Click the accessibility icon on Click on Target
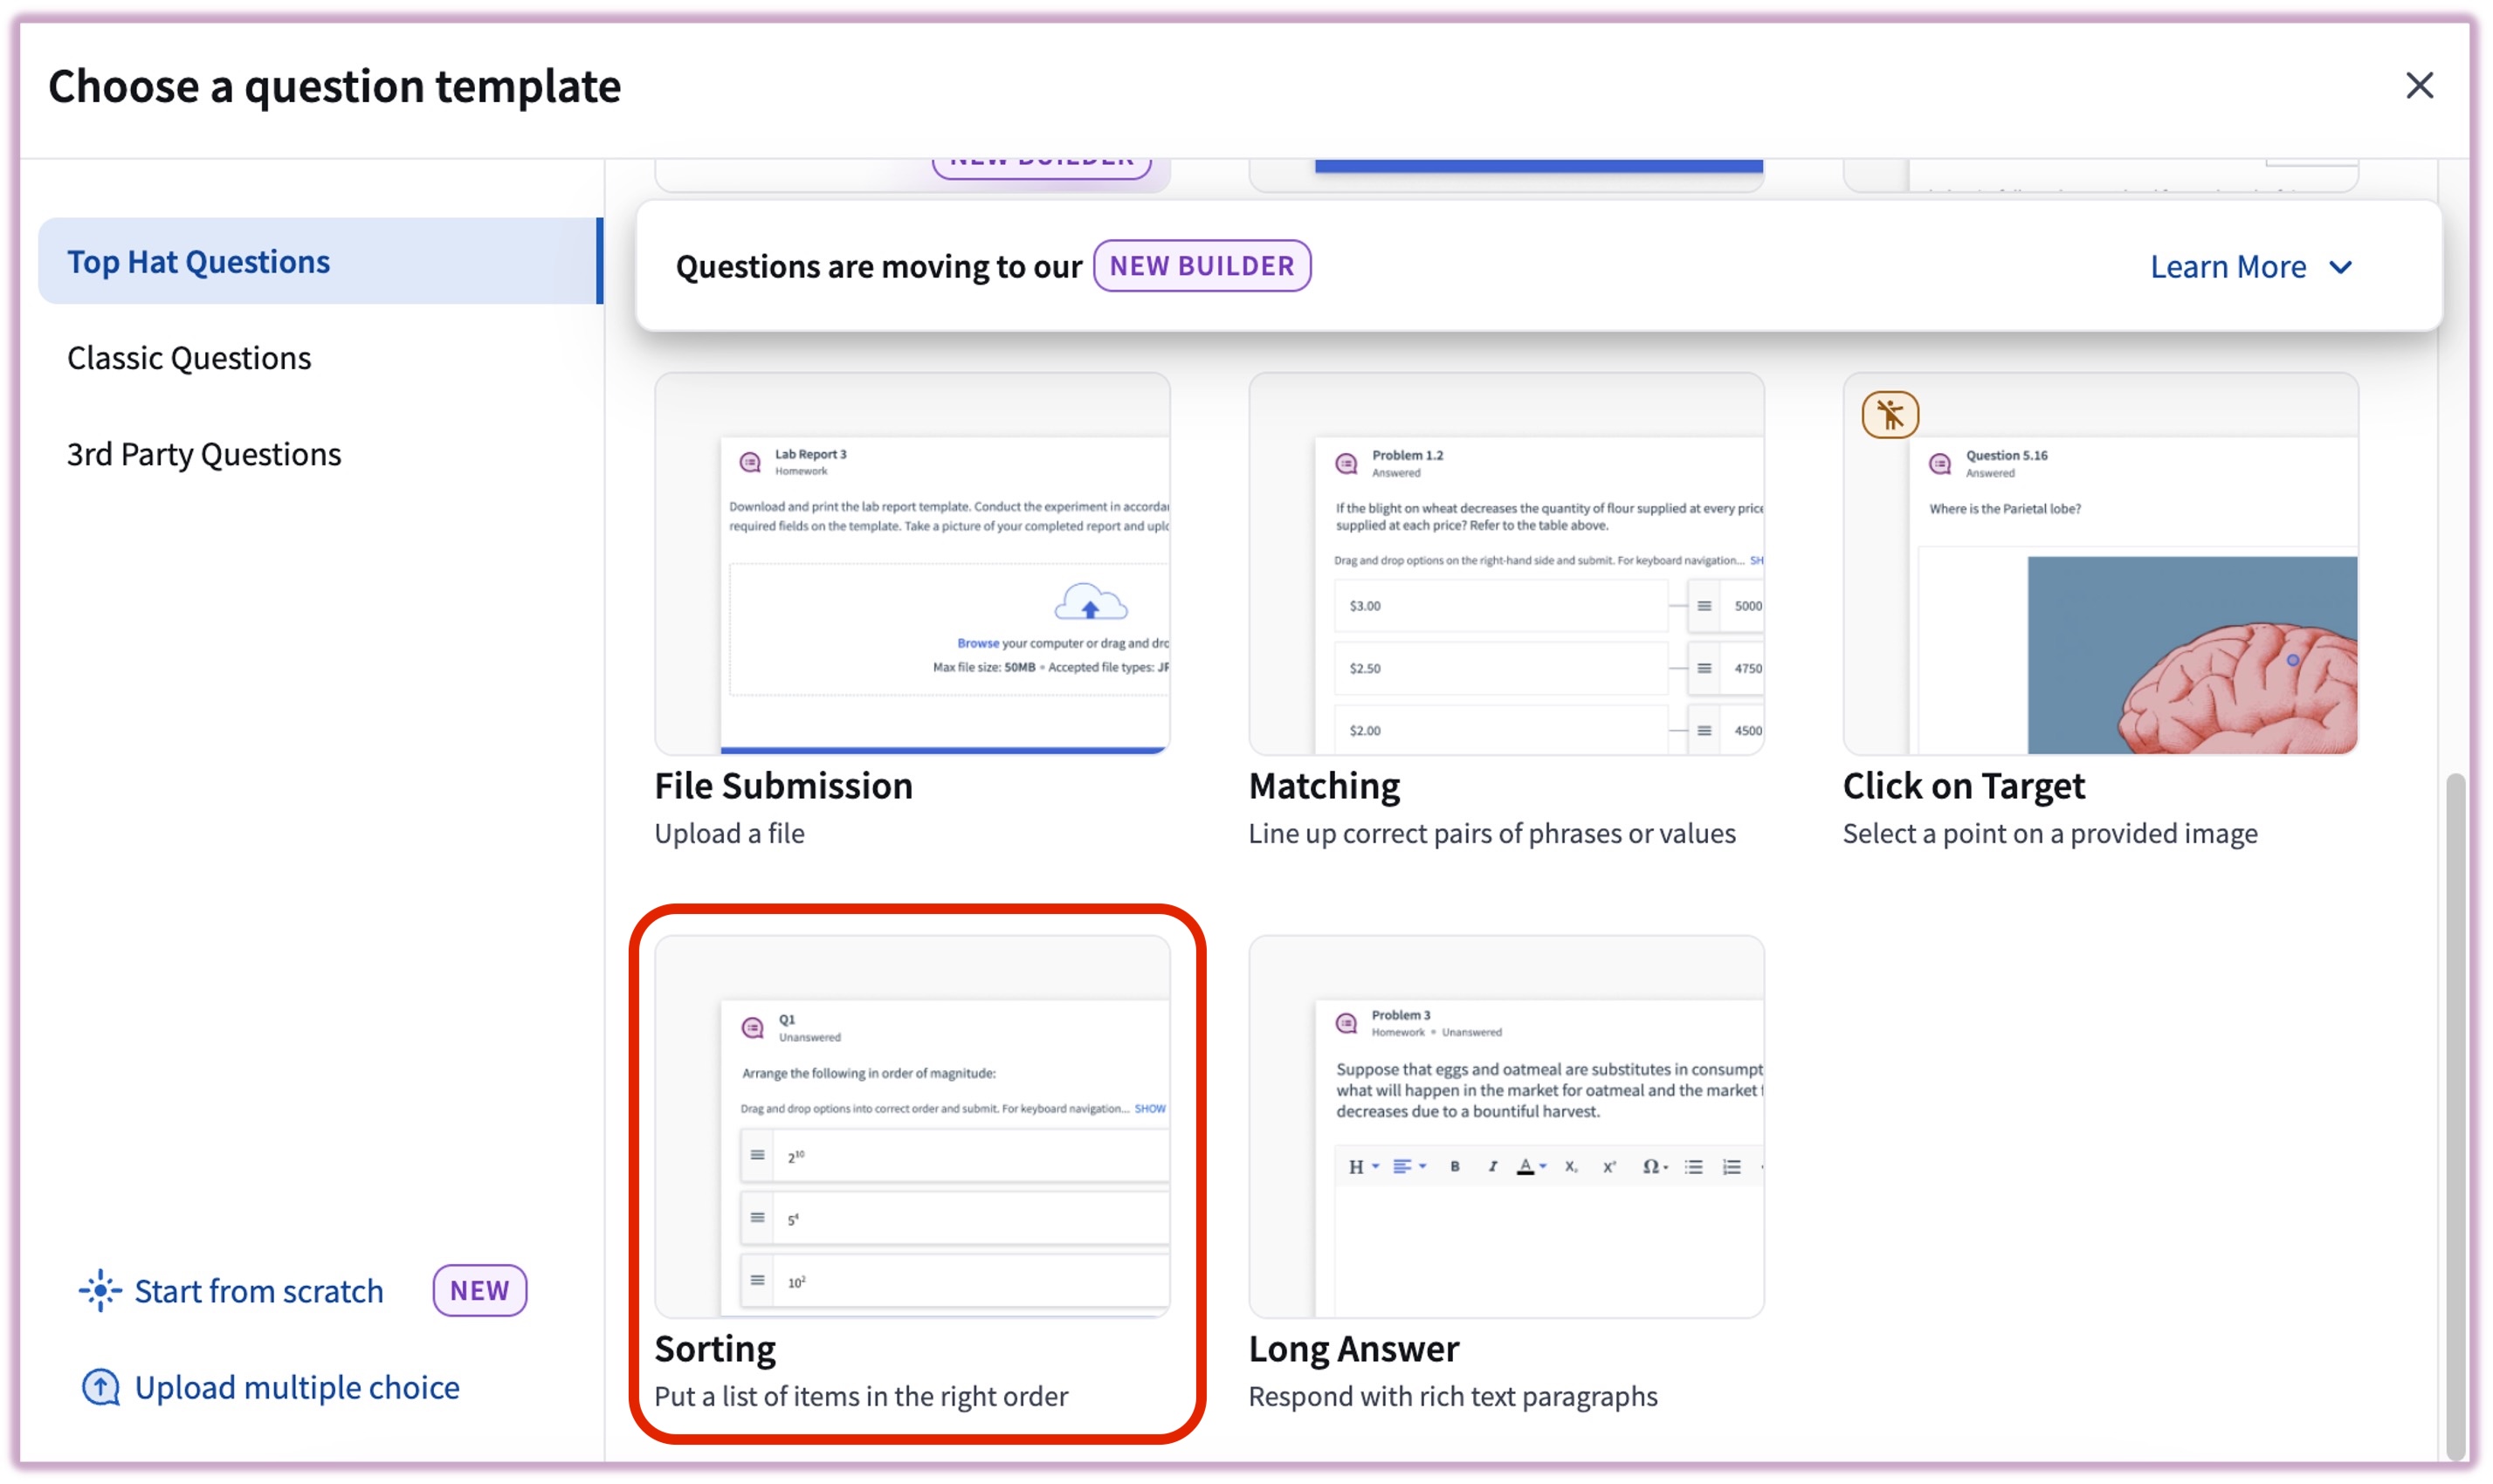 [x=1889, y=414]
